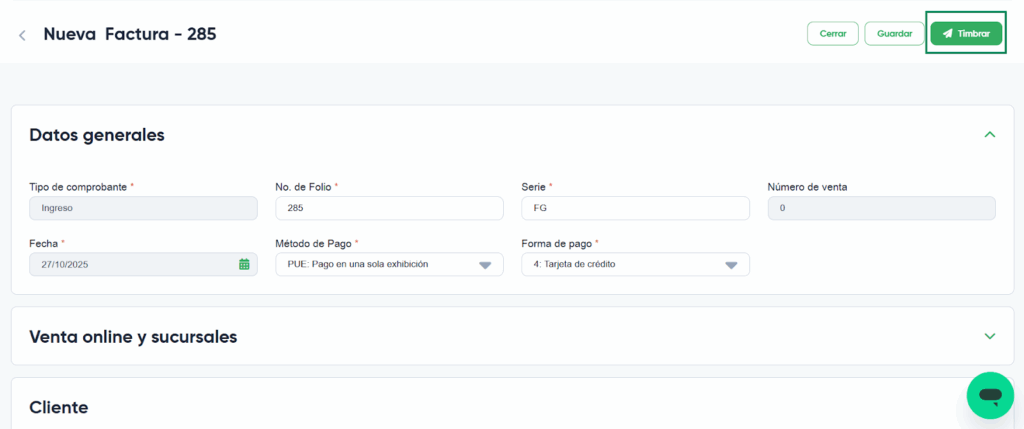The width and height of the screenshot is (1024, 429).
Task: Click the Venta online y sucursales heading
Action: click(x=133, y=337)
